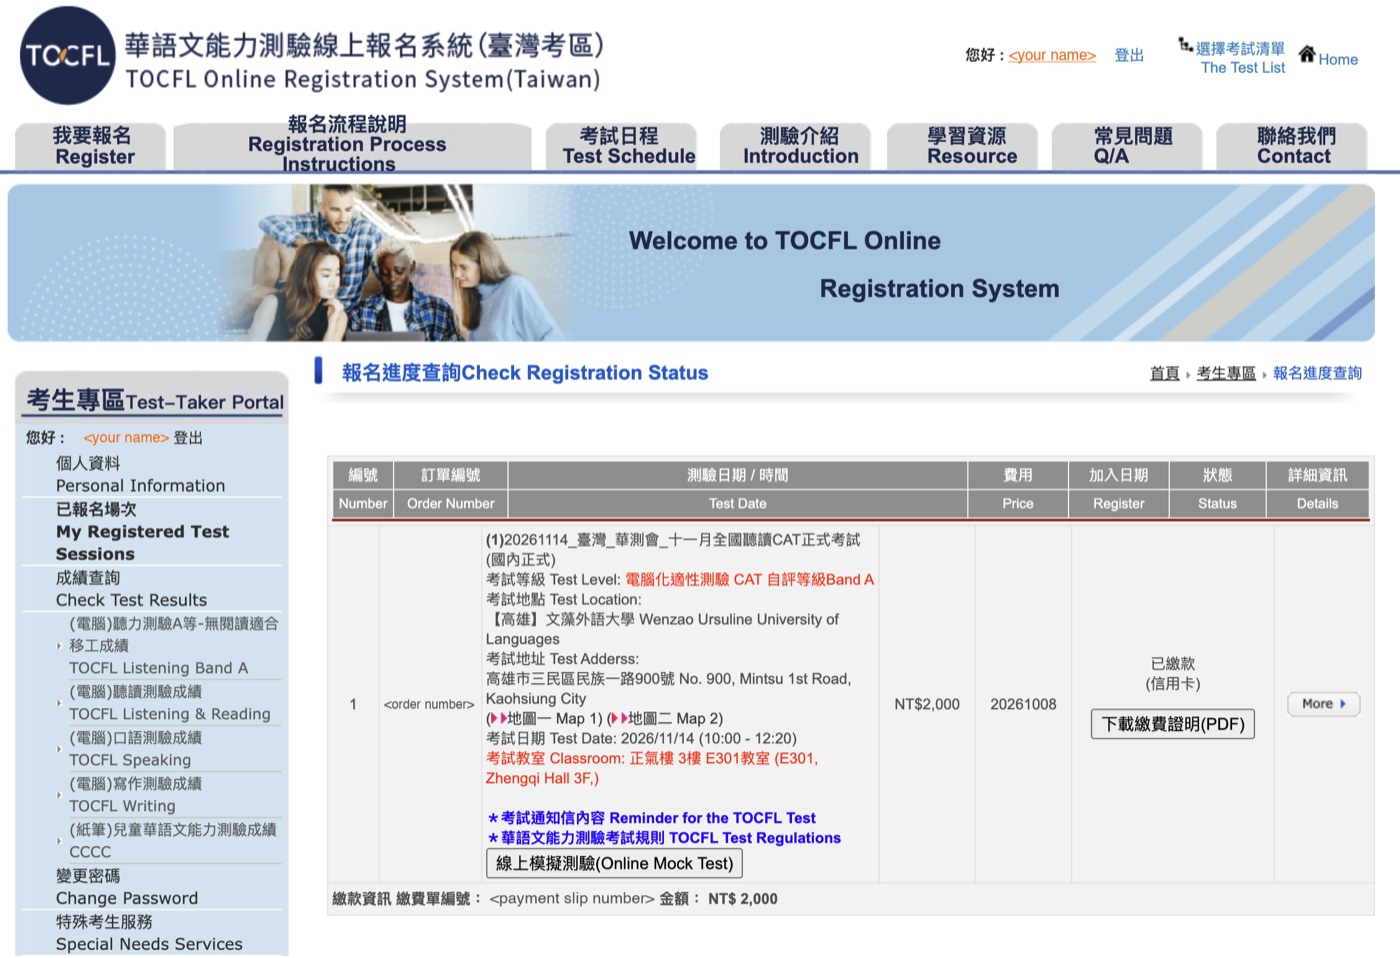Select the NT$2,000 price cell
This screenshot has width=1400, height=958.
tap(927, 704)
